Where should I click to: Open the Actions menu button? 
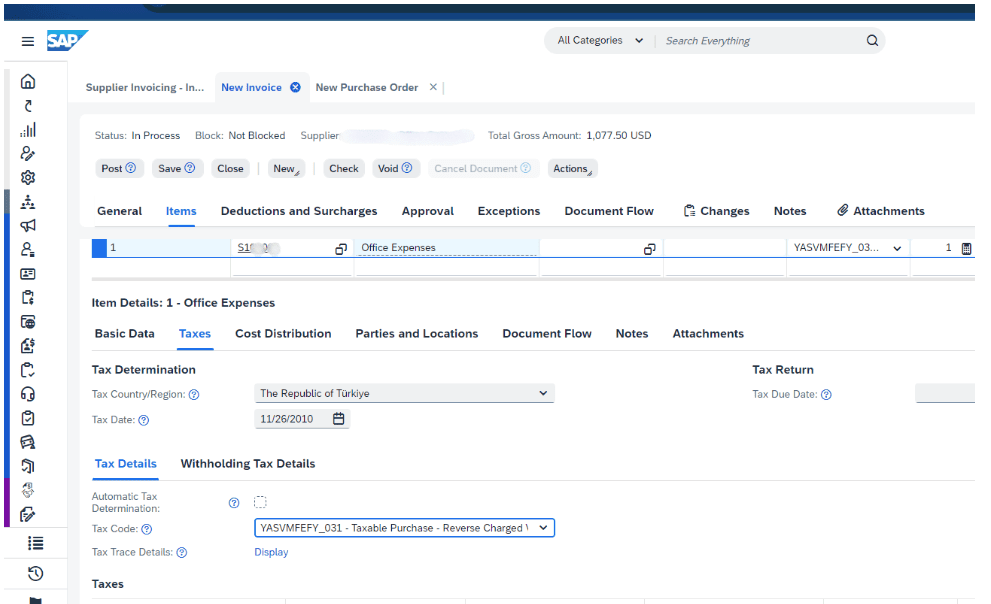point(572,169)
